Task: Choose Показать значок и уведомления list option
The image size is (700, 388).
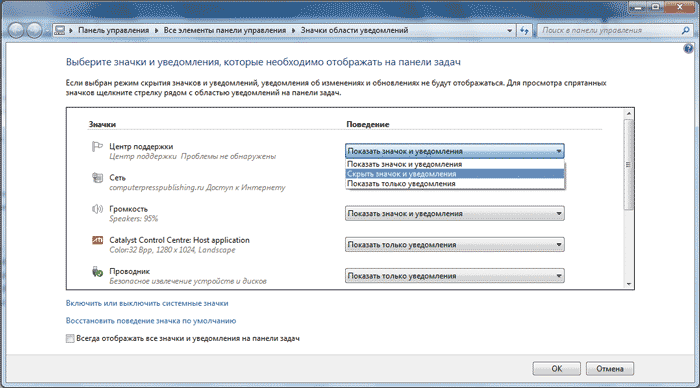Action: click(455, 164)
